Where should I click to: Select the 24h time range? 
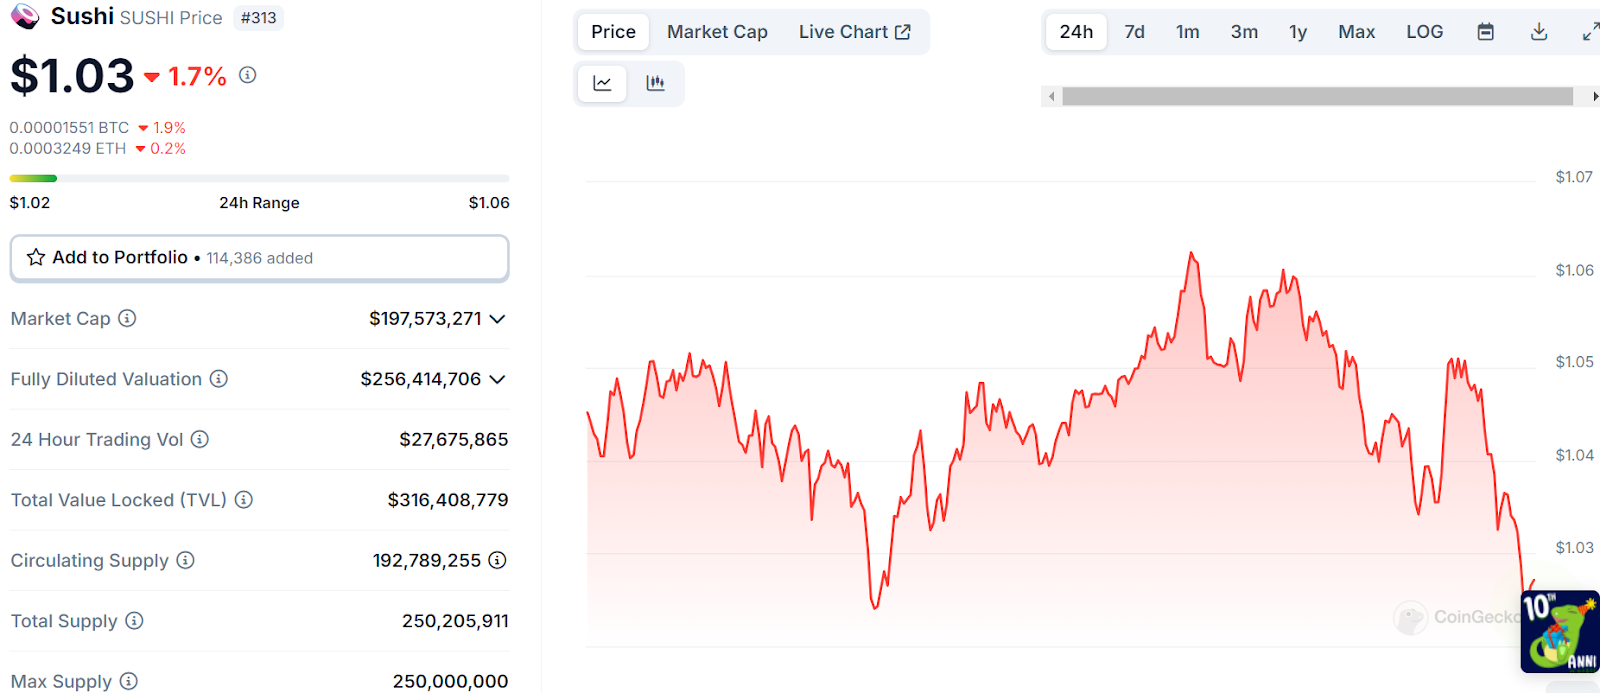[x=1076, y=32]
